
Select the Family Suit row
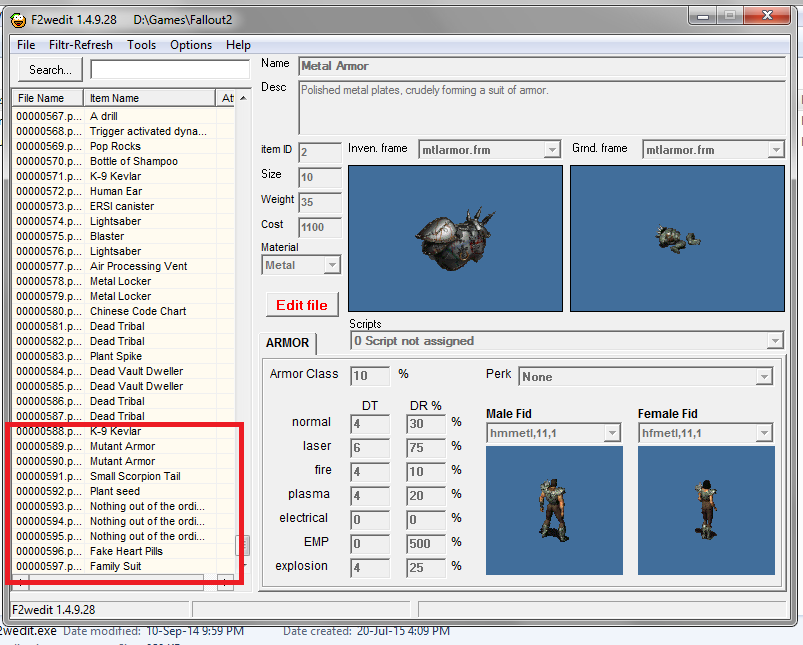pos(123,566)
